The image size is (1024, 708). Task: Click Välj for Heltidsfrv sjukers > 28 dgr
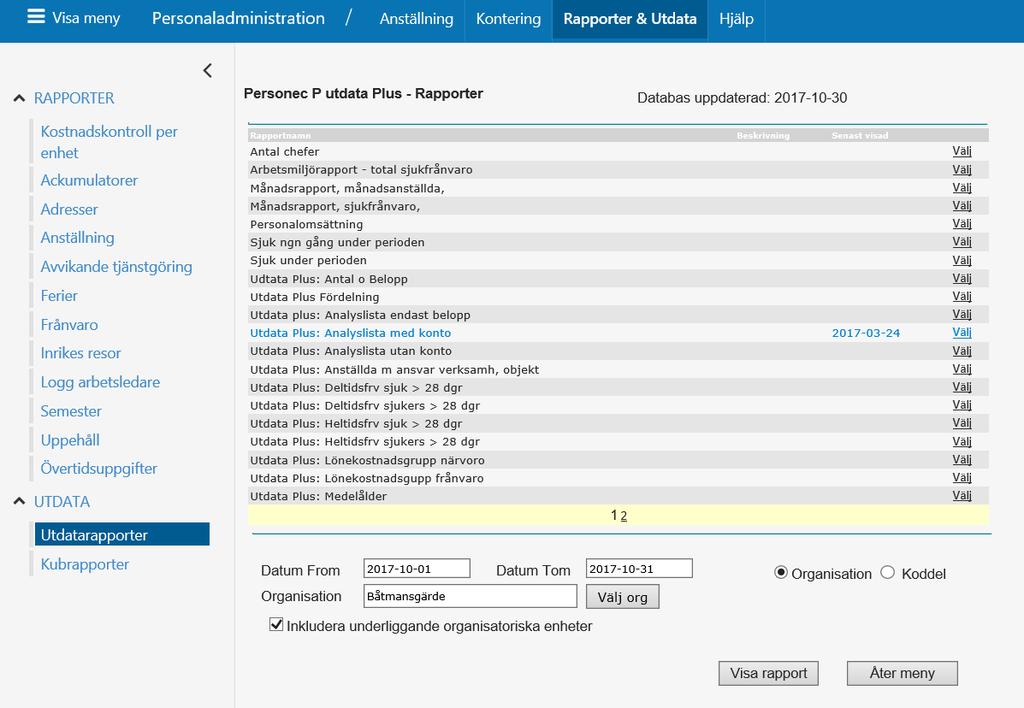coord(961,442)
